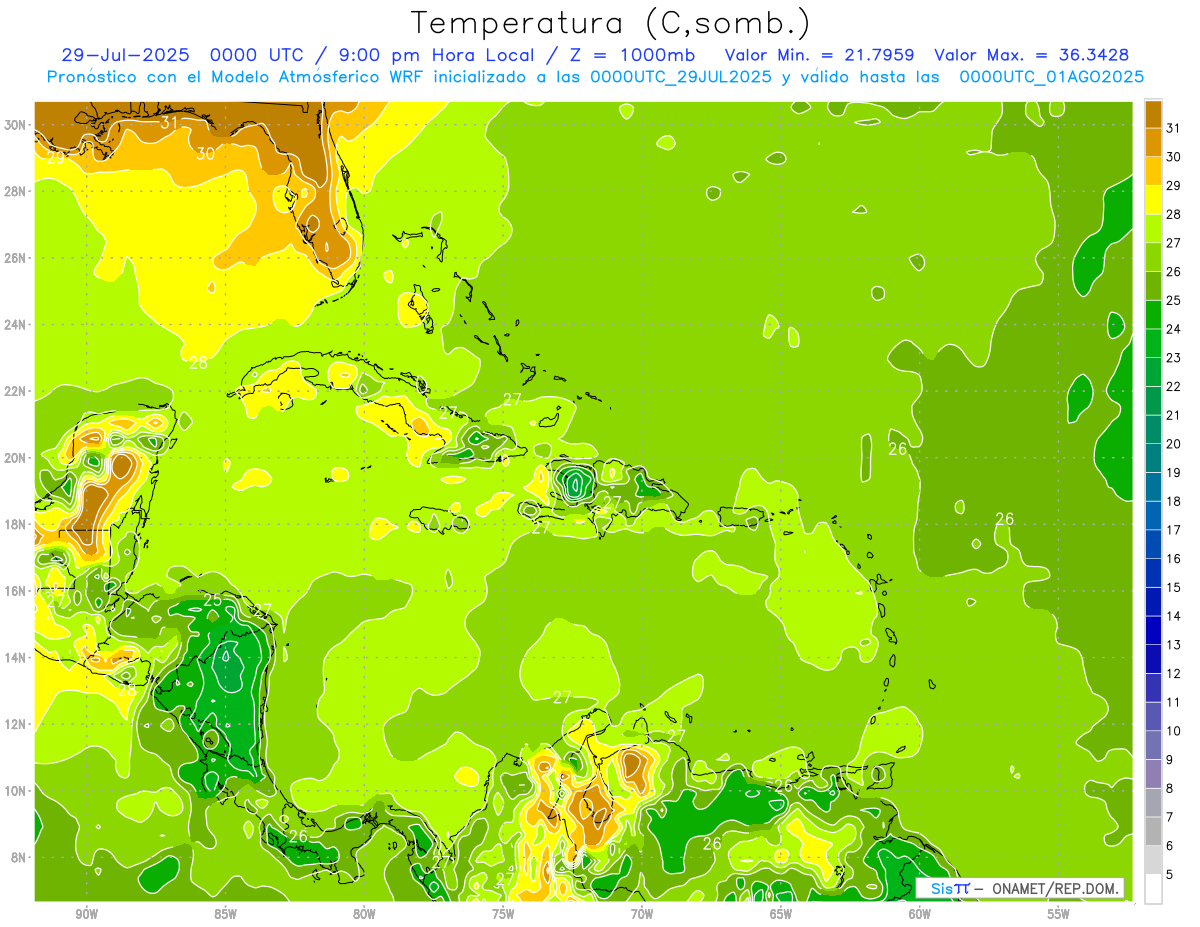Click latitude axis label '26N'
This screenshot has height=927, width=1200.
pos(17,258)
